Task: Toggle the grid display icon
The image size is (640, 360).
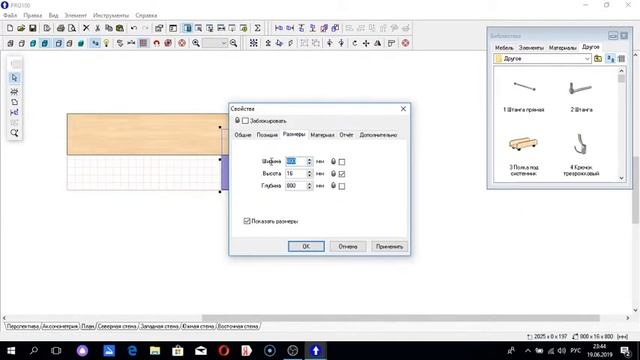Action: click(x=143, y=43)
